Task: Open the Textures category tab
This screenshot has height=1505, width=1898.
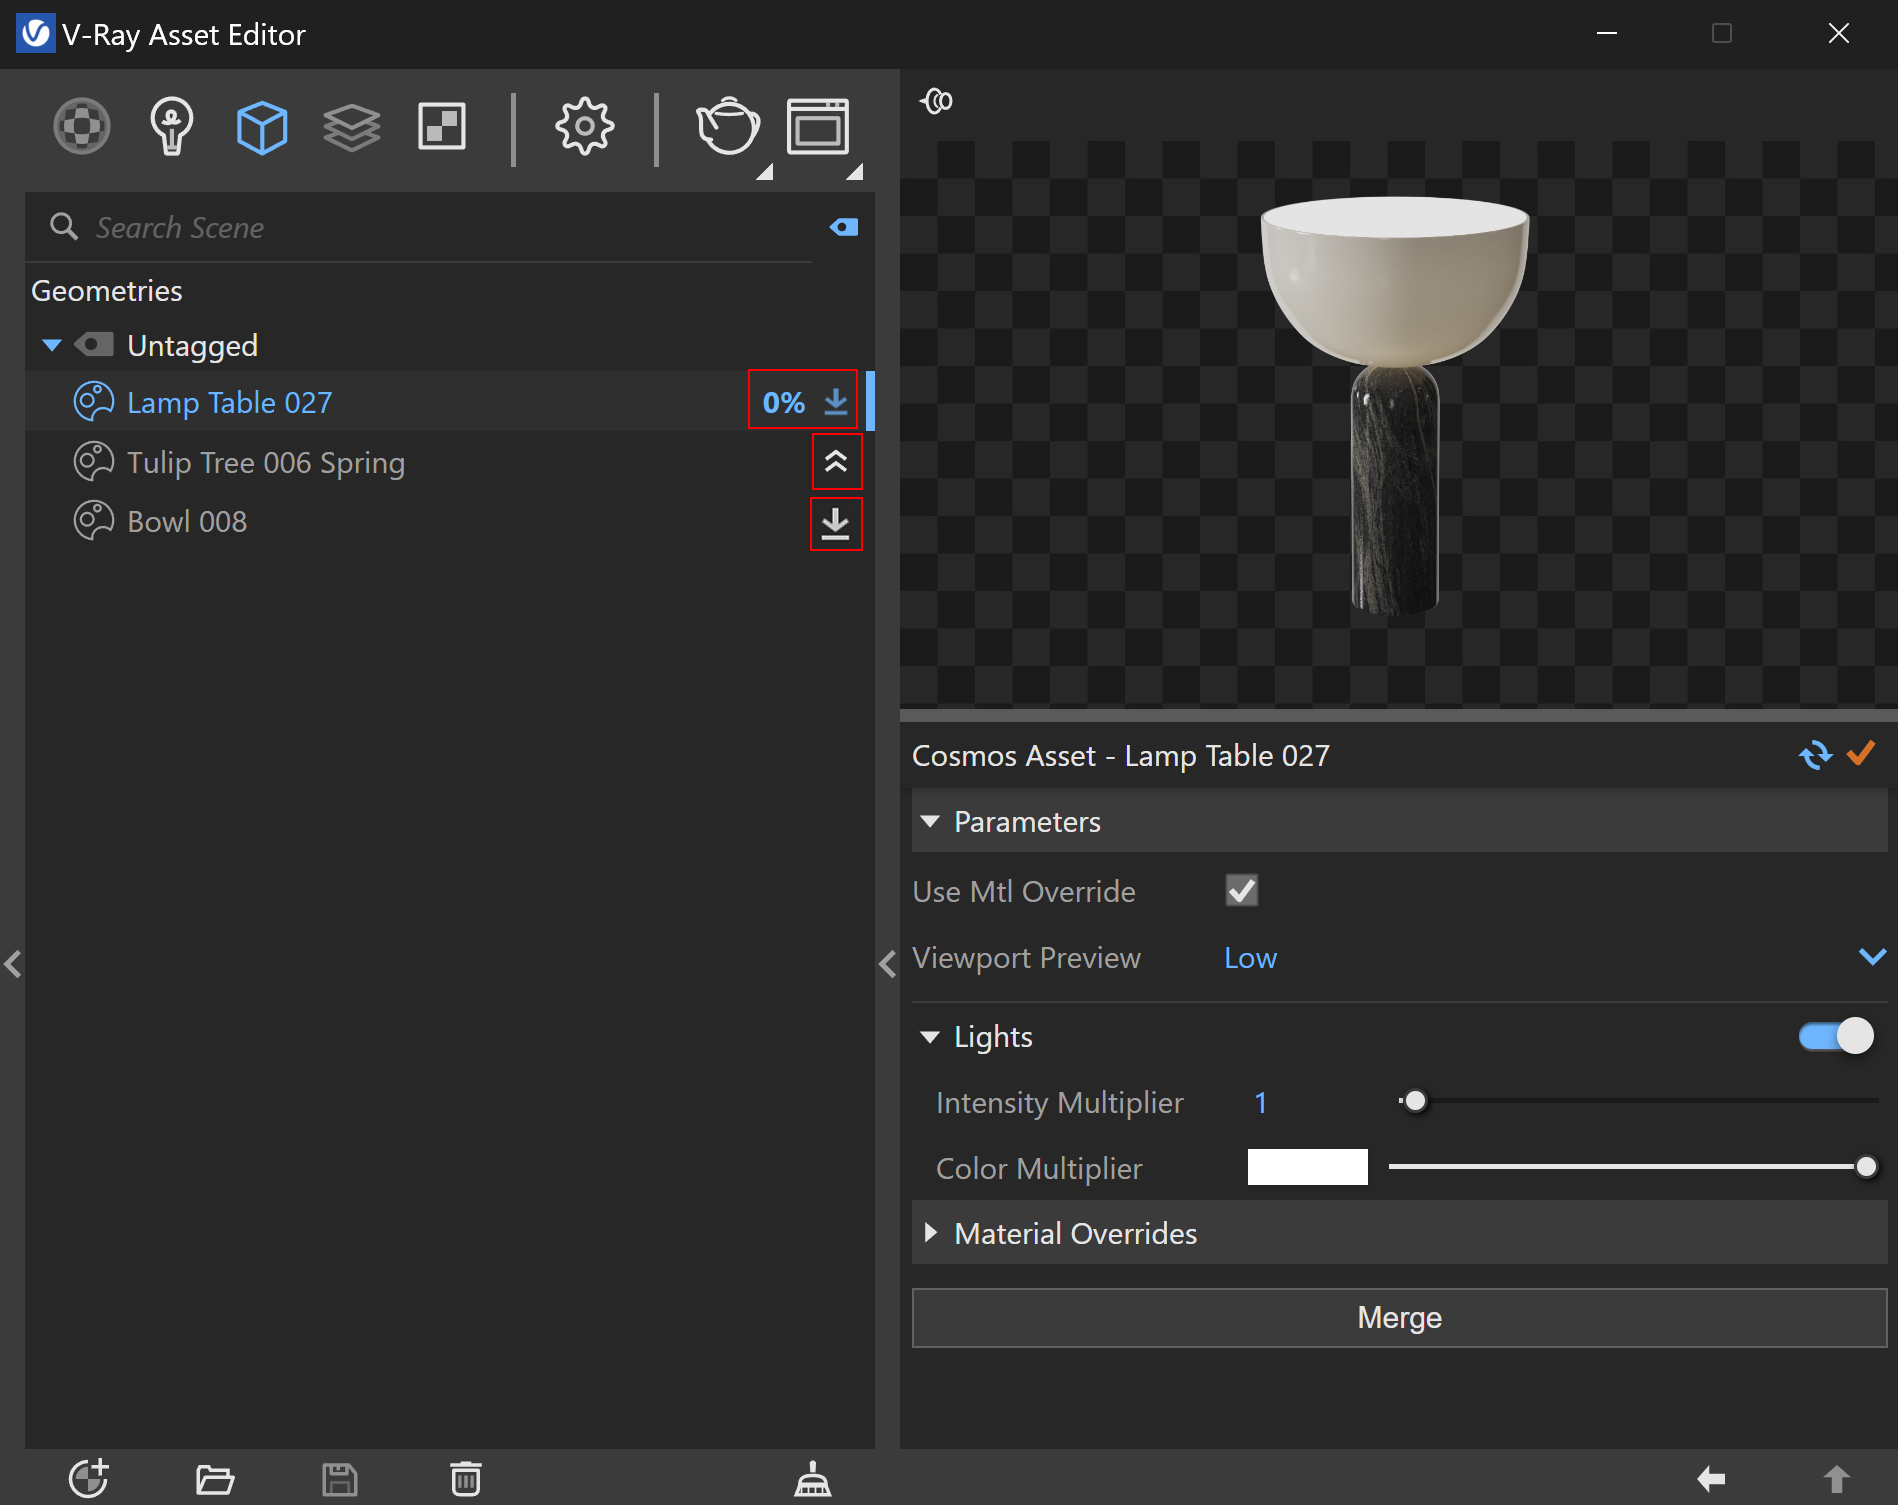Action: [442, 127]
